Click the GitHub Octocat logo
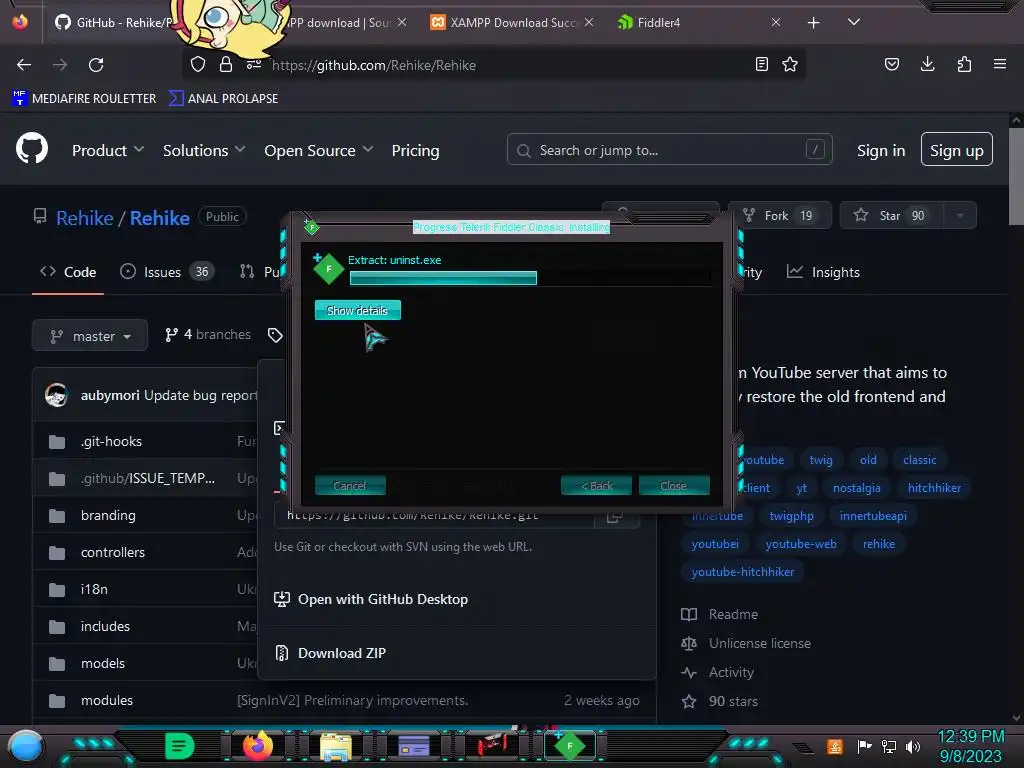The height and width of the screenshot is (768, 1024). pos(32,148)
